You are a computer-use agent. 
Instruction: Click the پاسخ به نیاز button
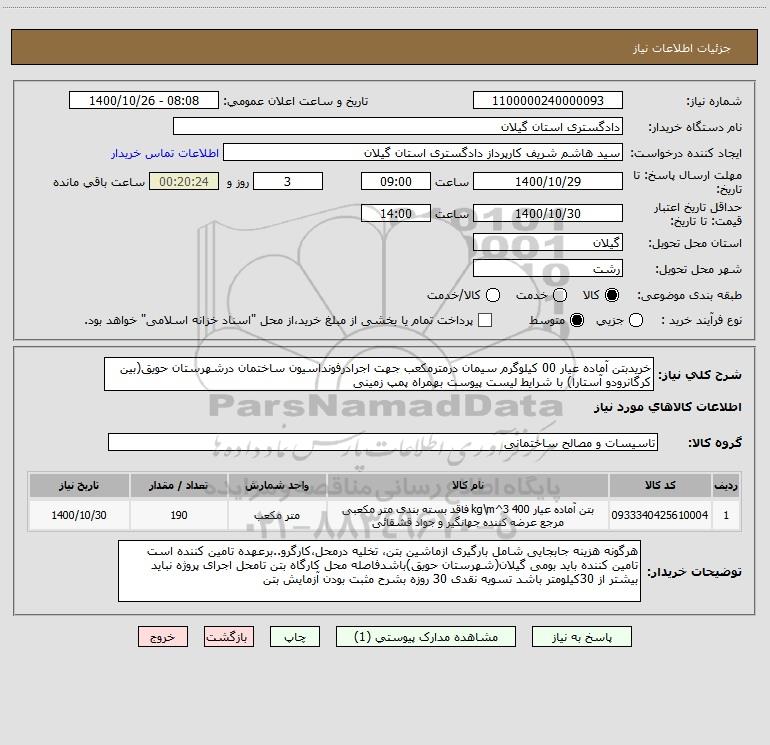582,637
